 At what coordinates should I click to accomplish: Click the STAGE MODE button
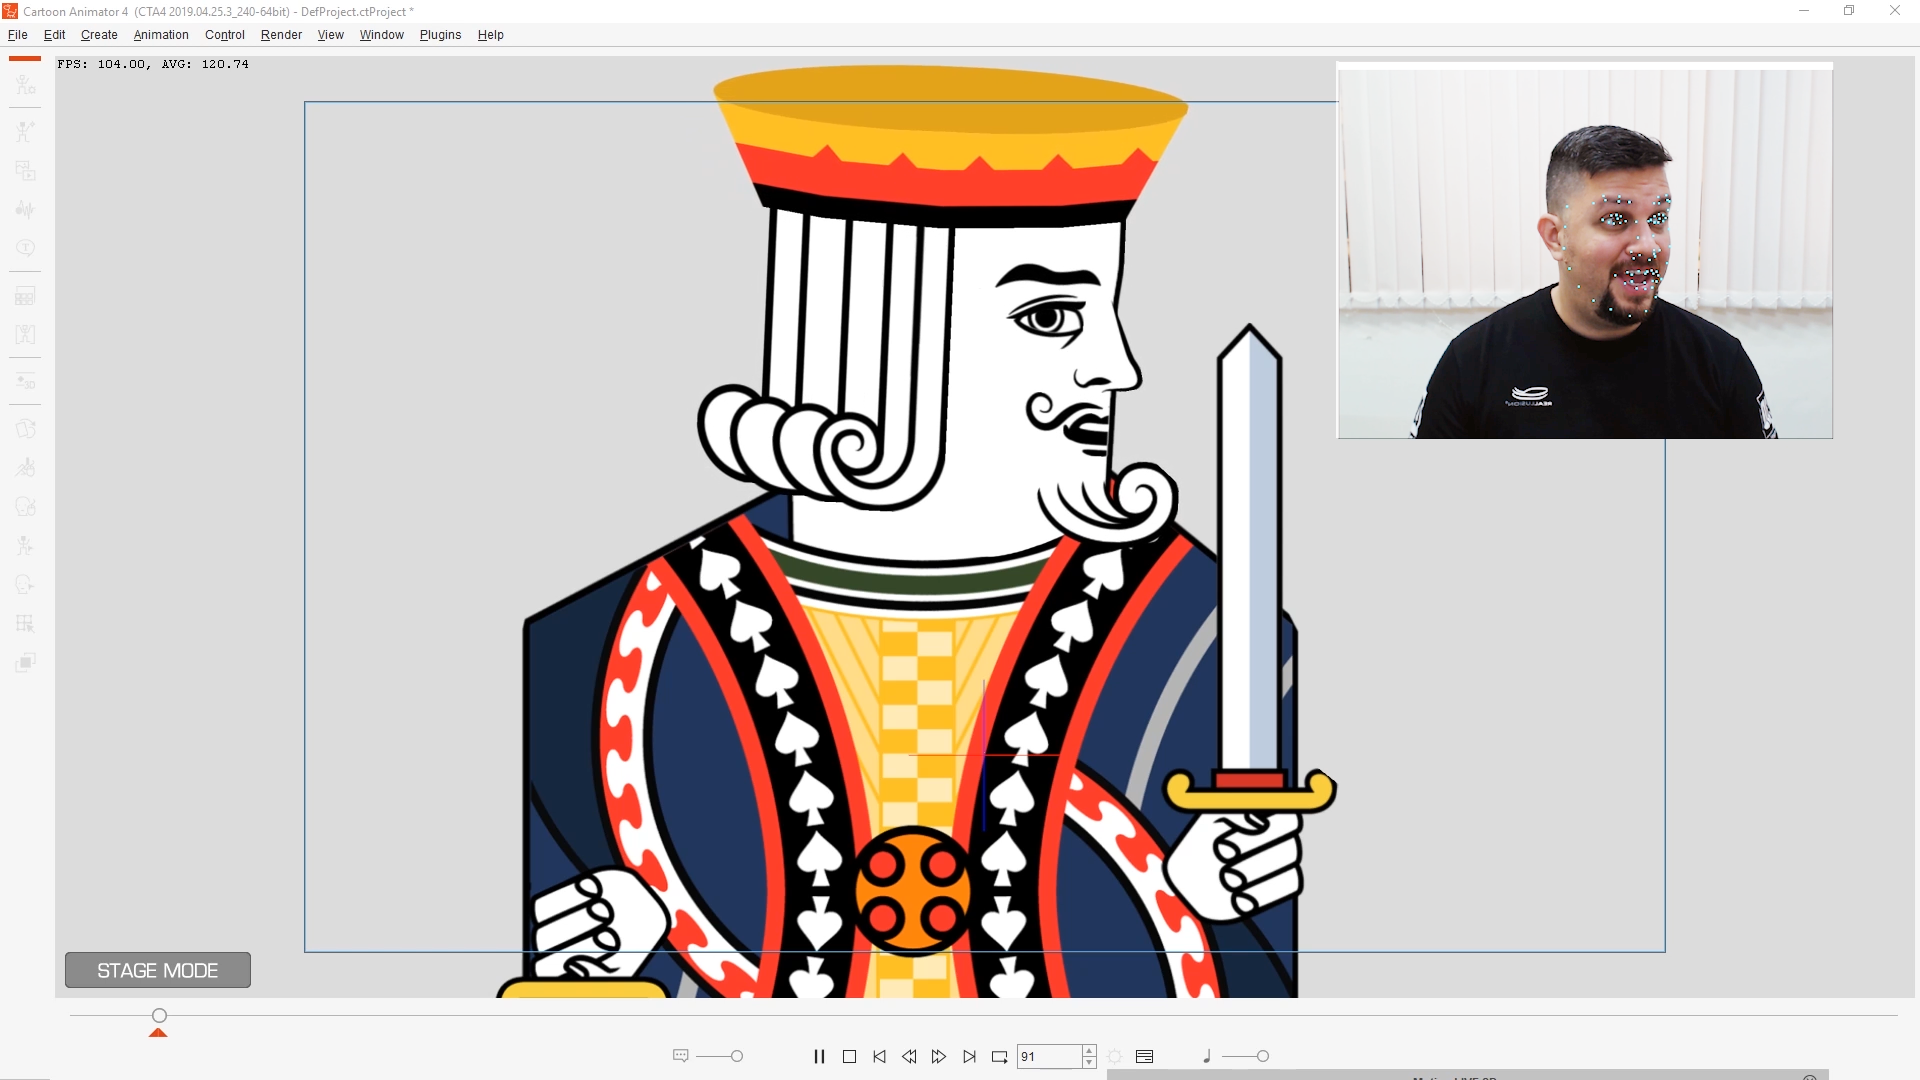pos(158,970)
